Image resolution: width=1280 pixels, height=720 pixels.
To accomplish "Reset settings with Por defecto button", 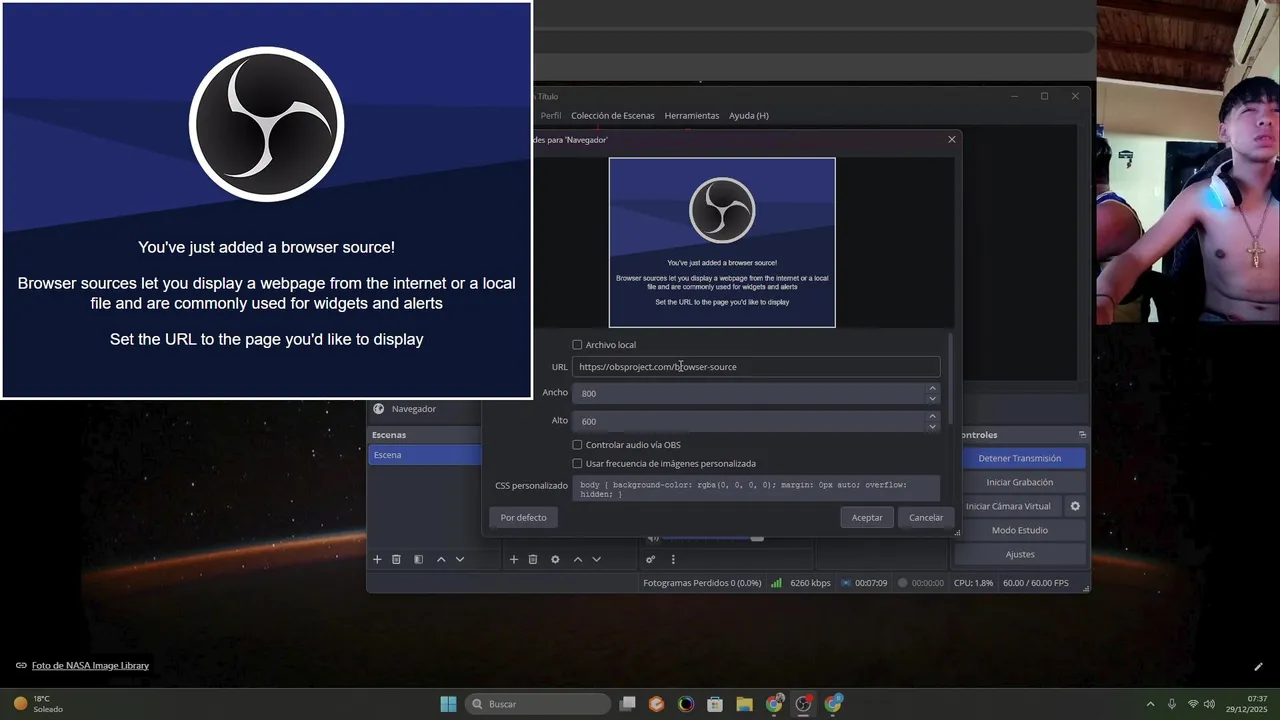I will (524, 517).
